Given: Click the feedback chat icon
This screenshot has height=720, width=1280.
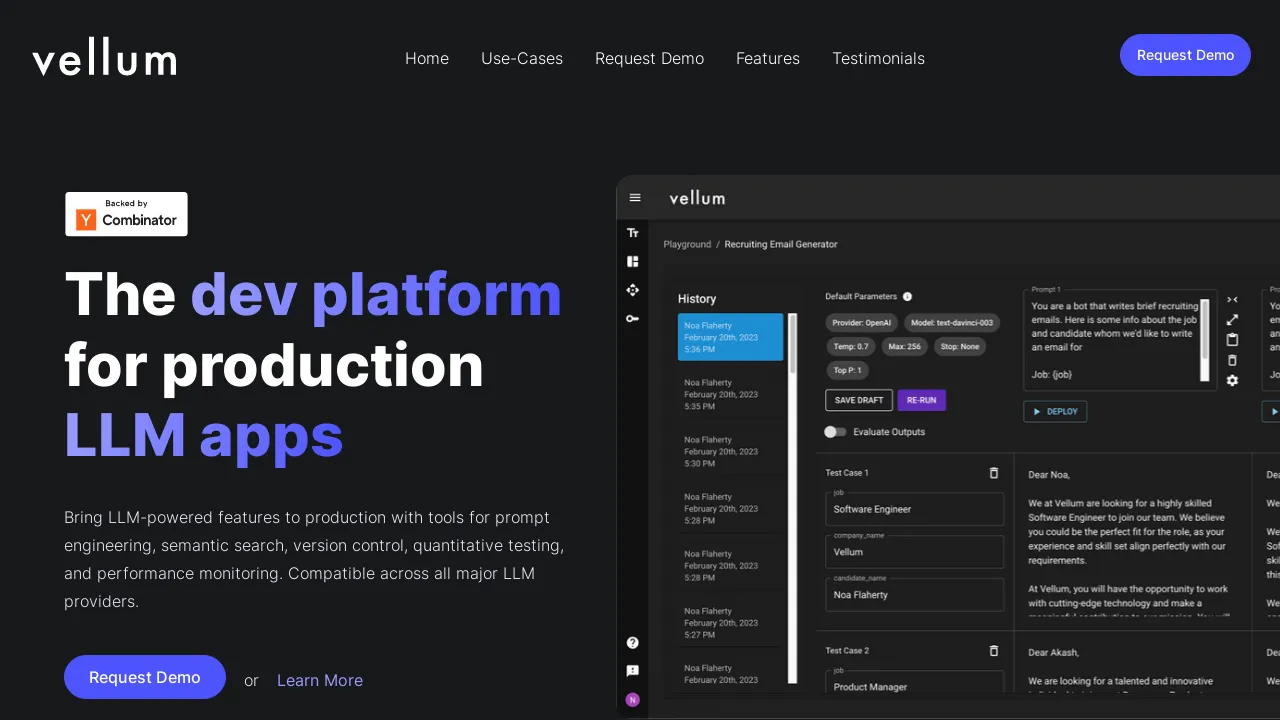Looking at the screenshot, I should [633, 671].
